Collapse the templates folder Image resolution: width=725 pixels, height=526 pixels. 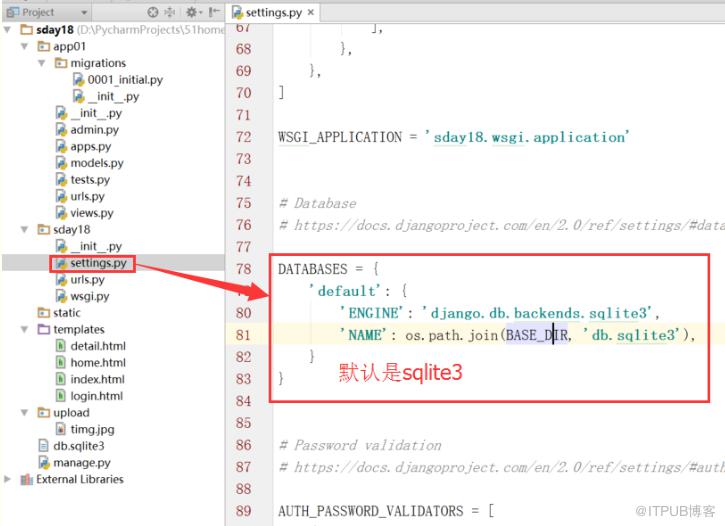25,329
